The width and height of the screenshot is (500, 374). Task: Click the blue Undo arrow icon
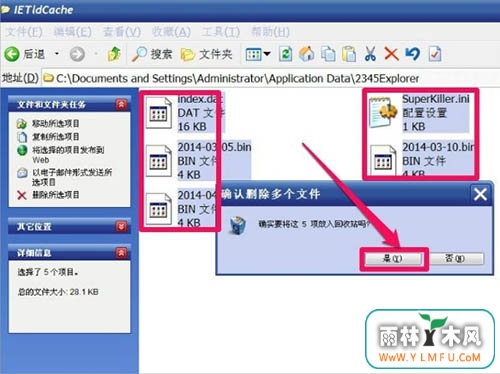point(413,54)
